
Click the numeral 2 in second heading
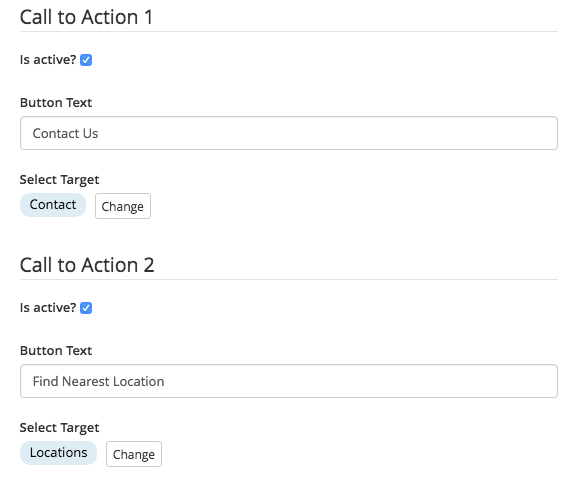pyautogui.click(x=149, y=265)
